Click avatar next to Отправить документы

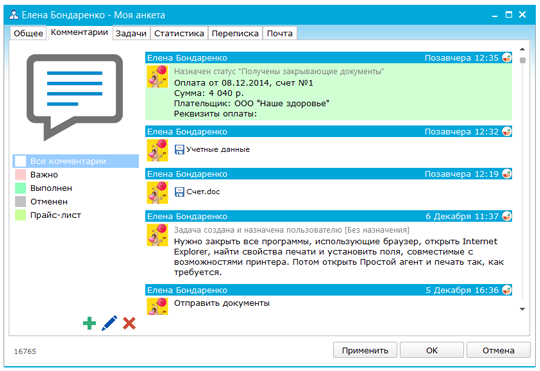[x=157, y=306]
